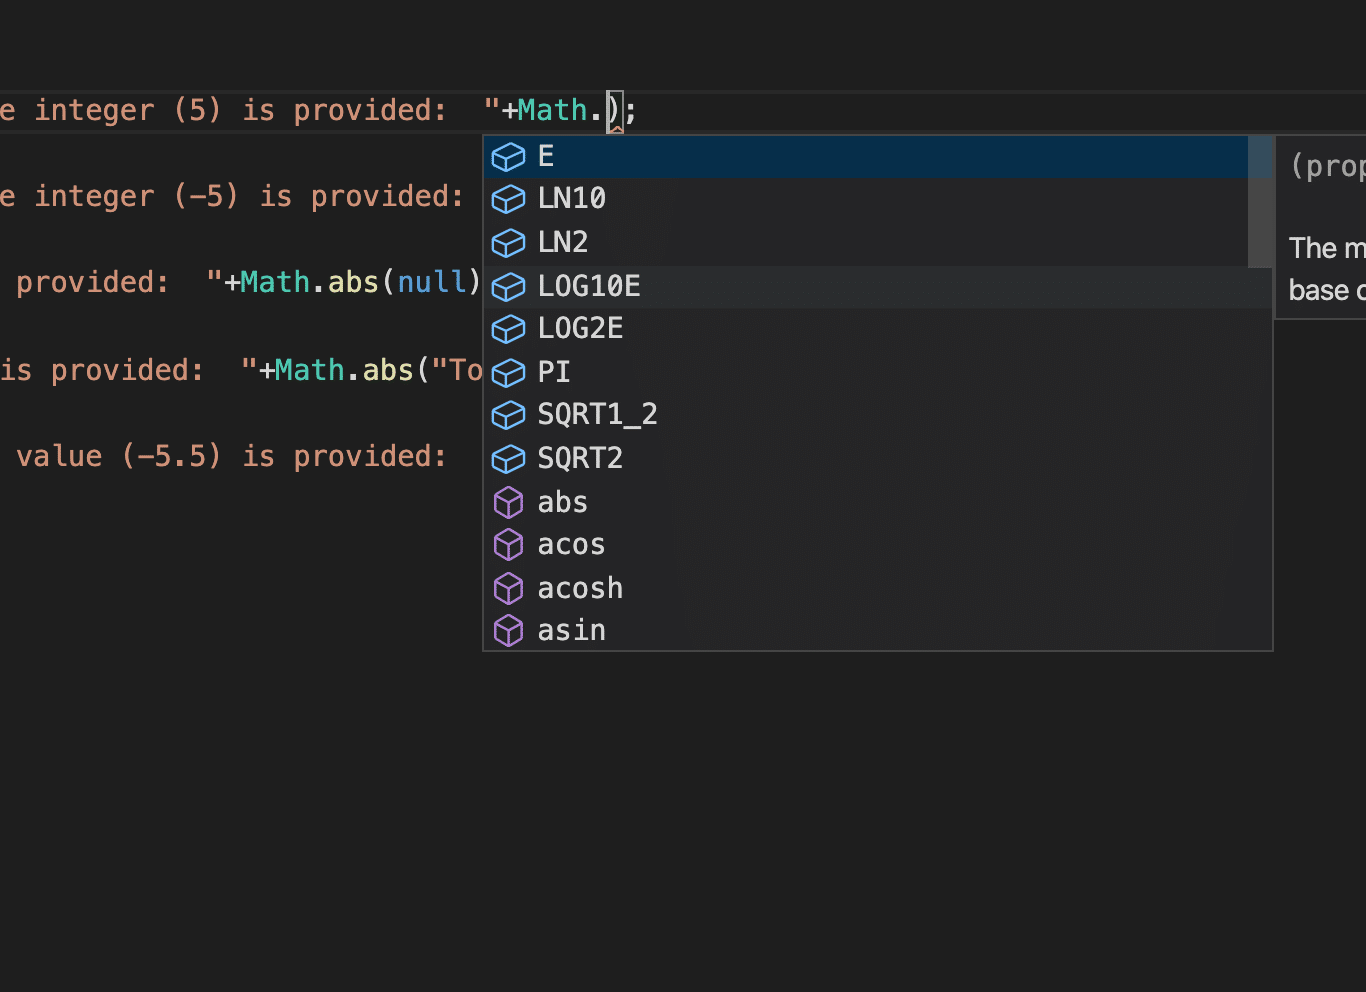Image resolution: width=1366 pixels, height=992 pixels.
Task: Click the suggestion details documentation panel
Action: point(1321,227)
